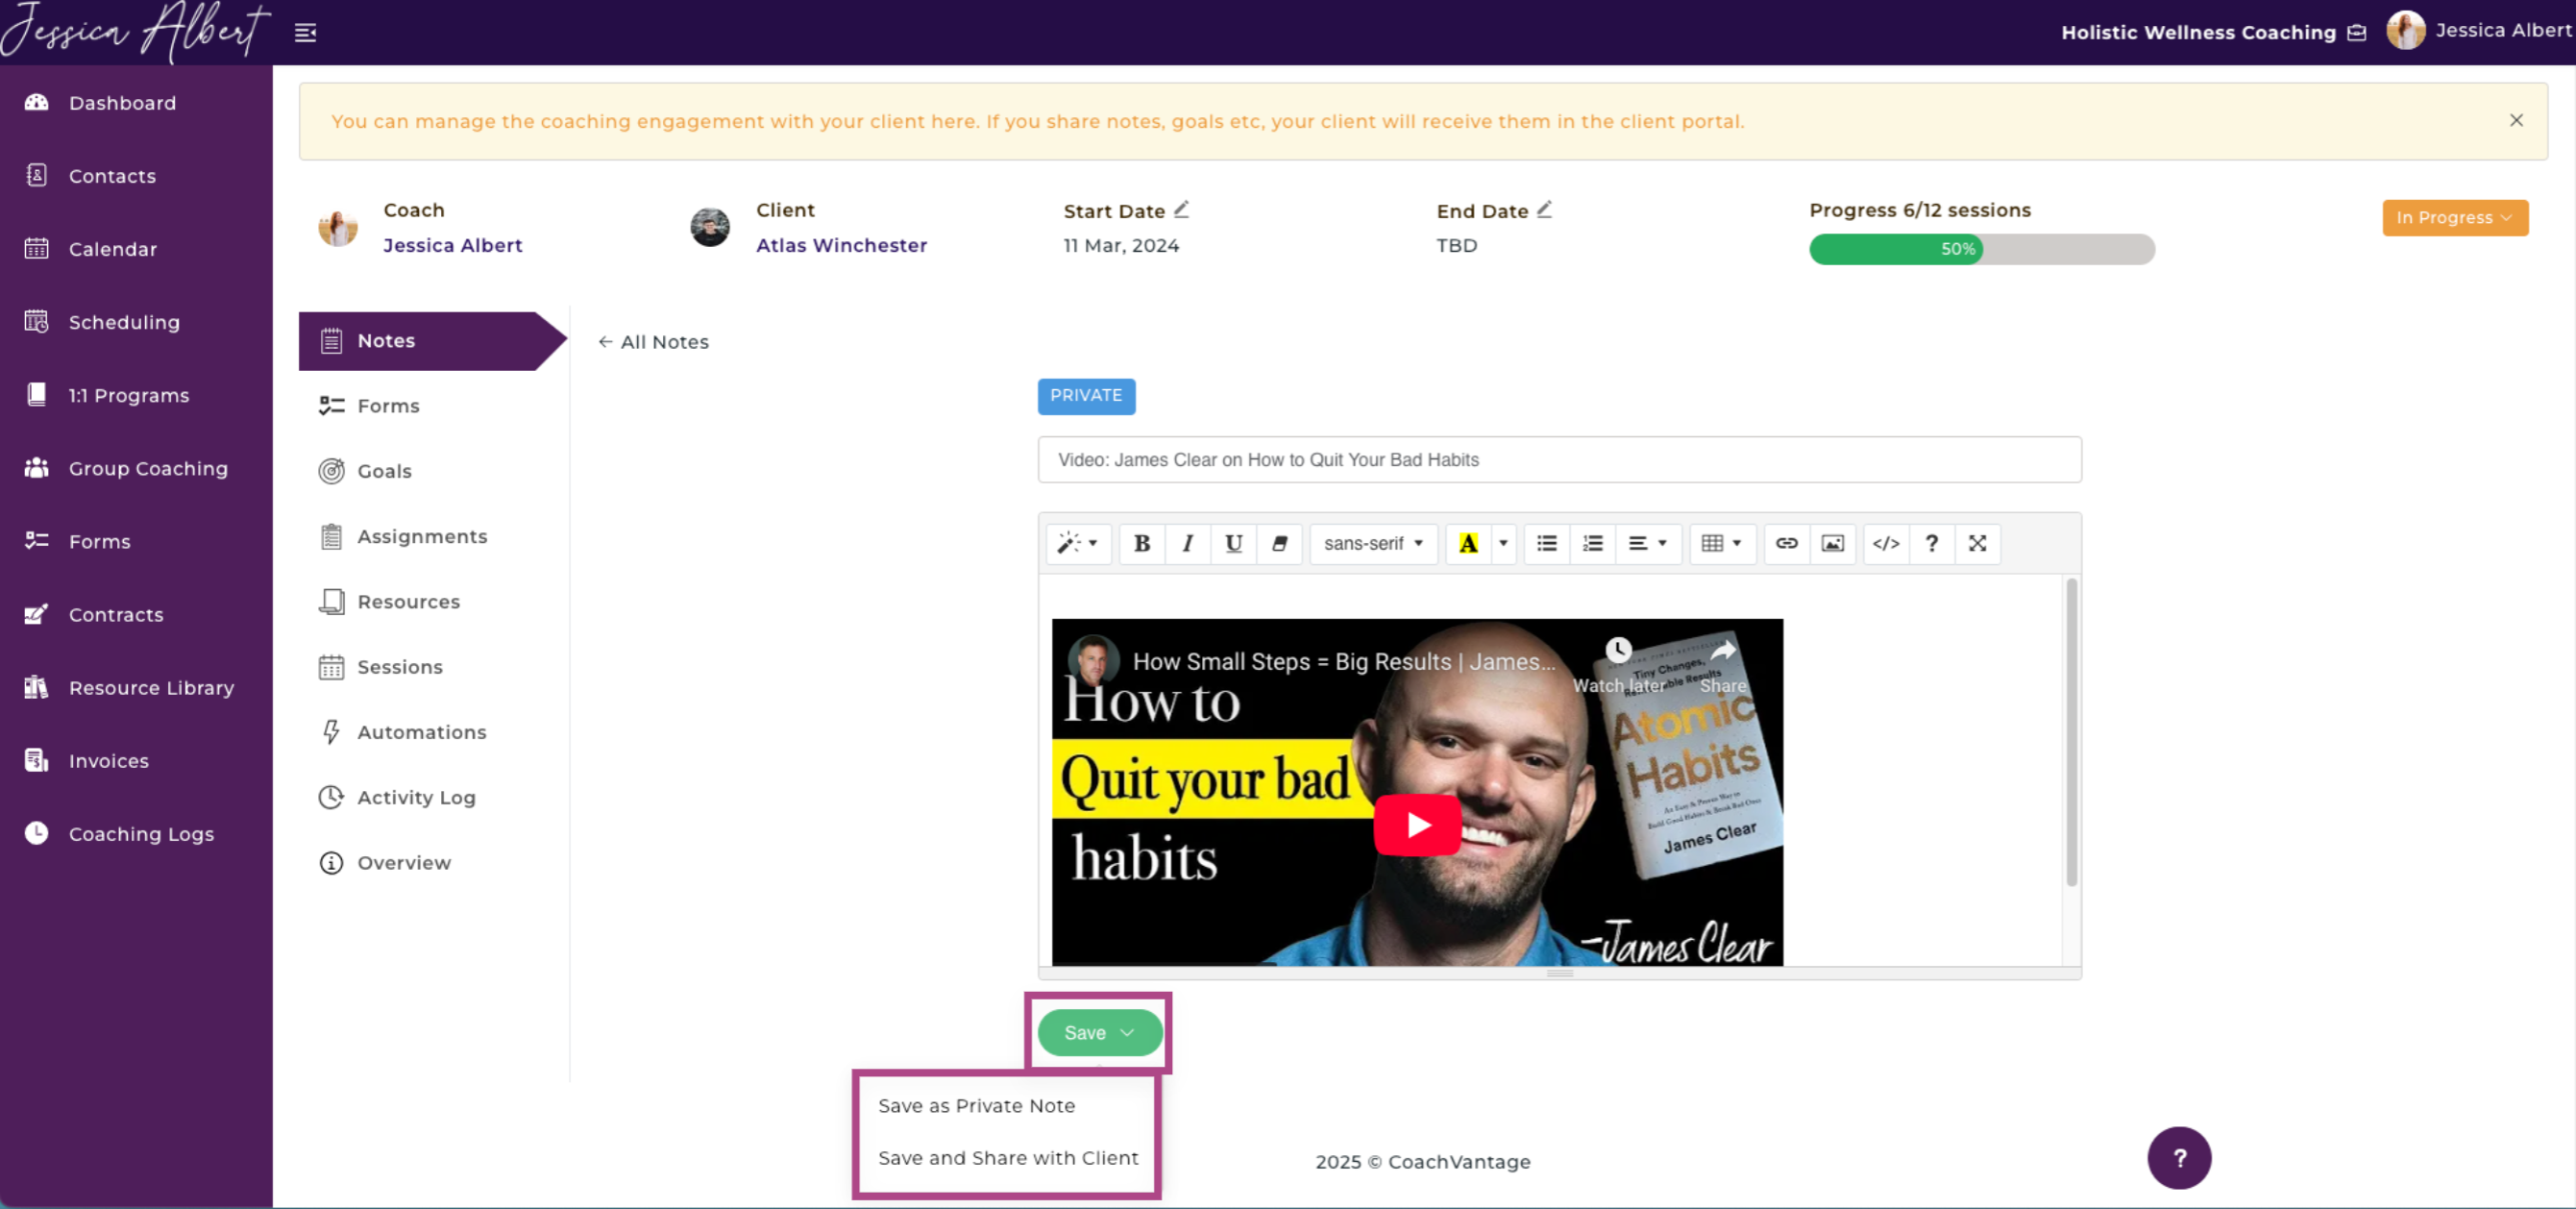Switch to the Resources tab

pos(389,601)
